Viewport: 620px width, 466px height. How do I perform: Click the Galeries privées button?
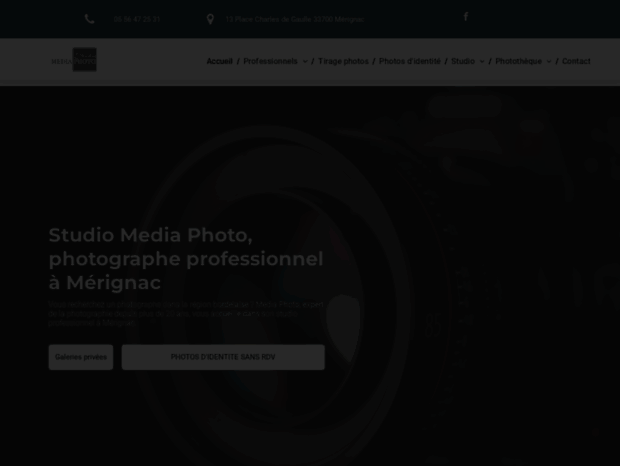[81, 357]
